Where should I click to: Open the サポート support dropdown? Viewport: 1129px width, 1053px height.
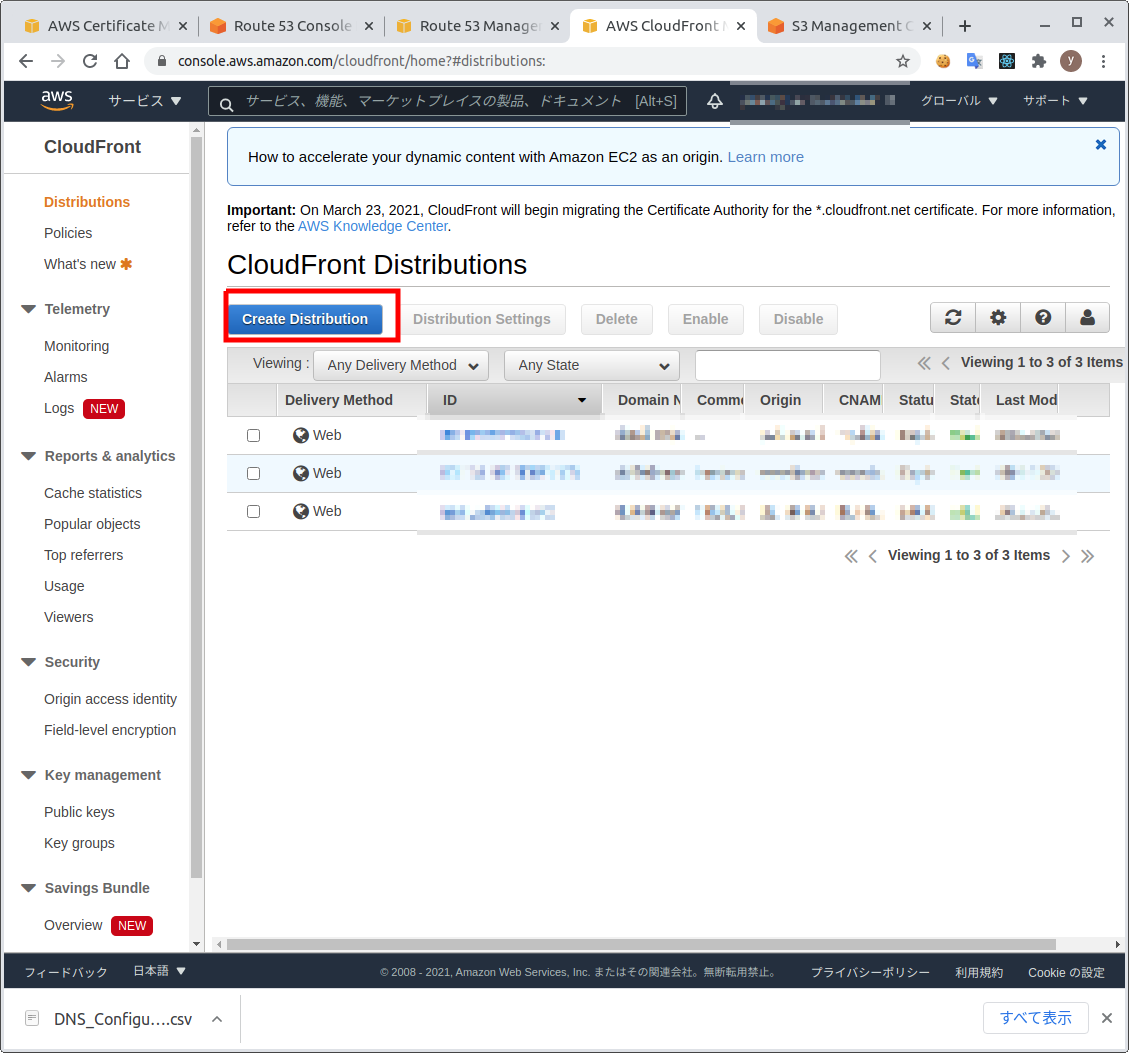click(1055, 101)
